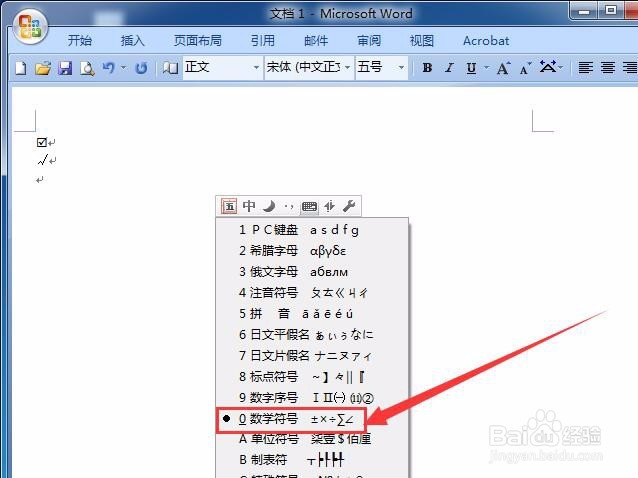
Task: Toggle Underline formatting
Action: point(471,68)
